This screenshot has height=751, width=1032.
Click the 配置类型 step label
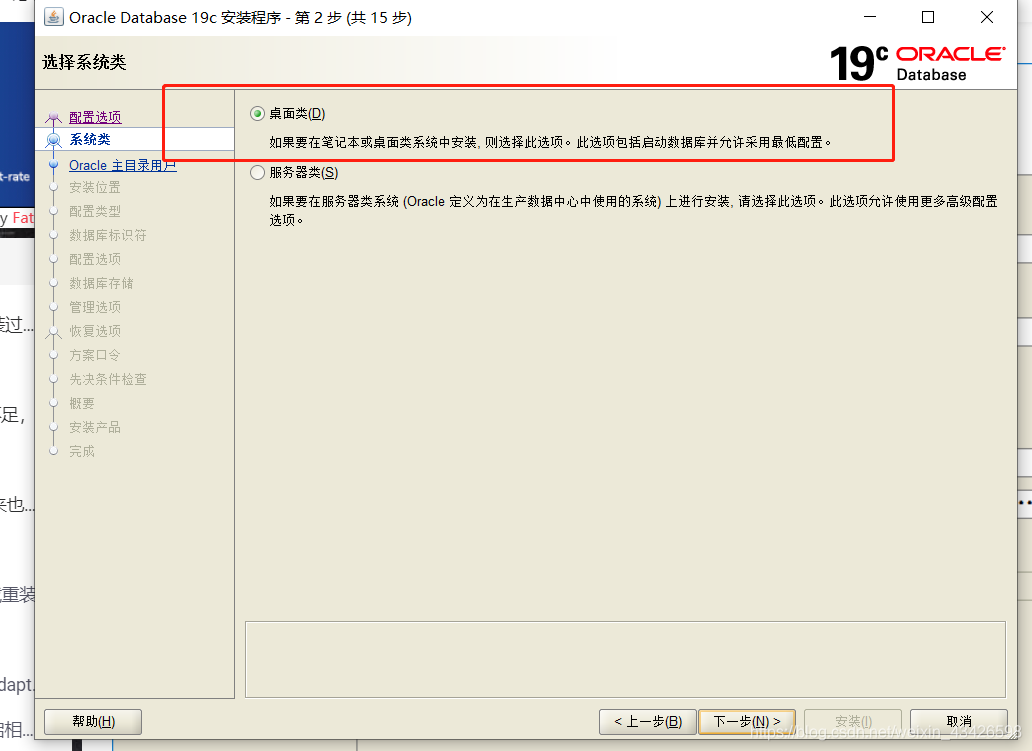(x=95, y=211)
